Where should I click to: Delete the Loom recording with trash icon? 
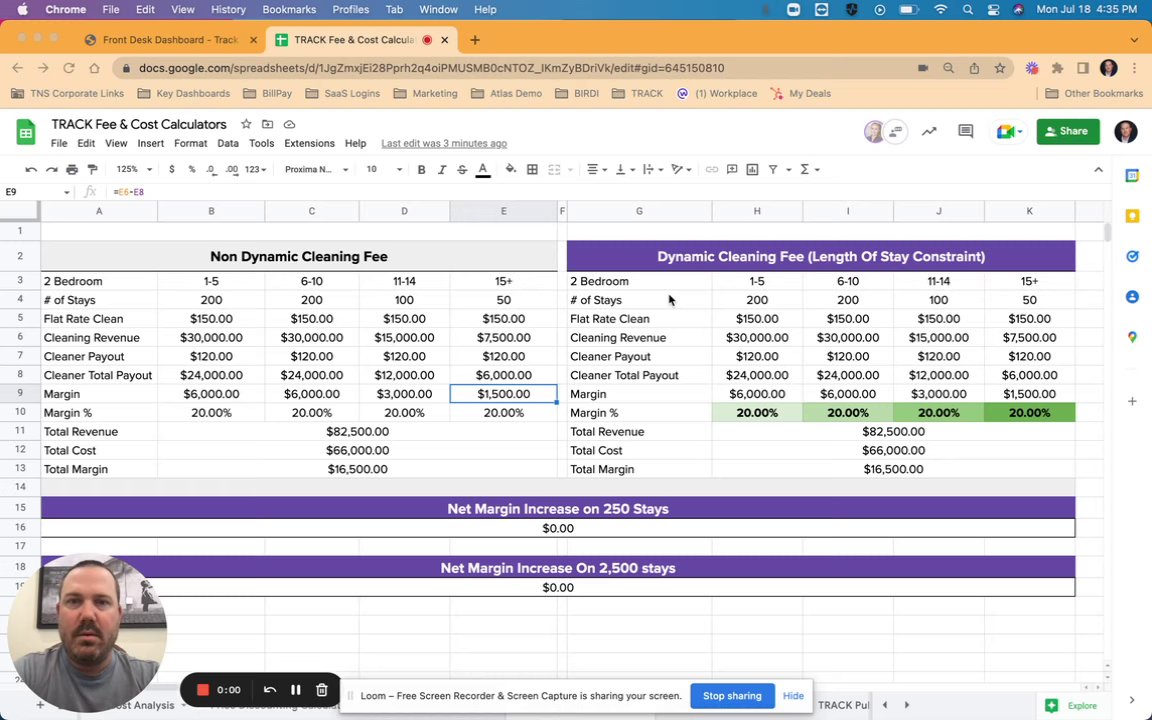[322, 690]
